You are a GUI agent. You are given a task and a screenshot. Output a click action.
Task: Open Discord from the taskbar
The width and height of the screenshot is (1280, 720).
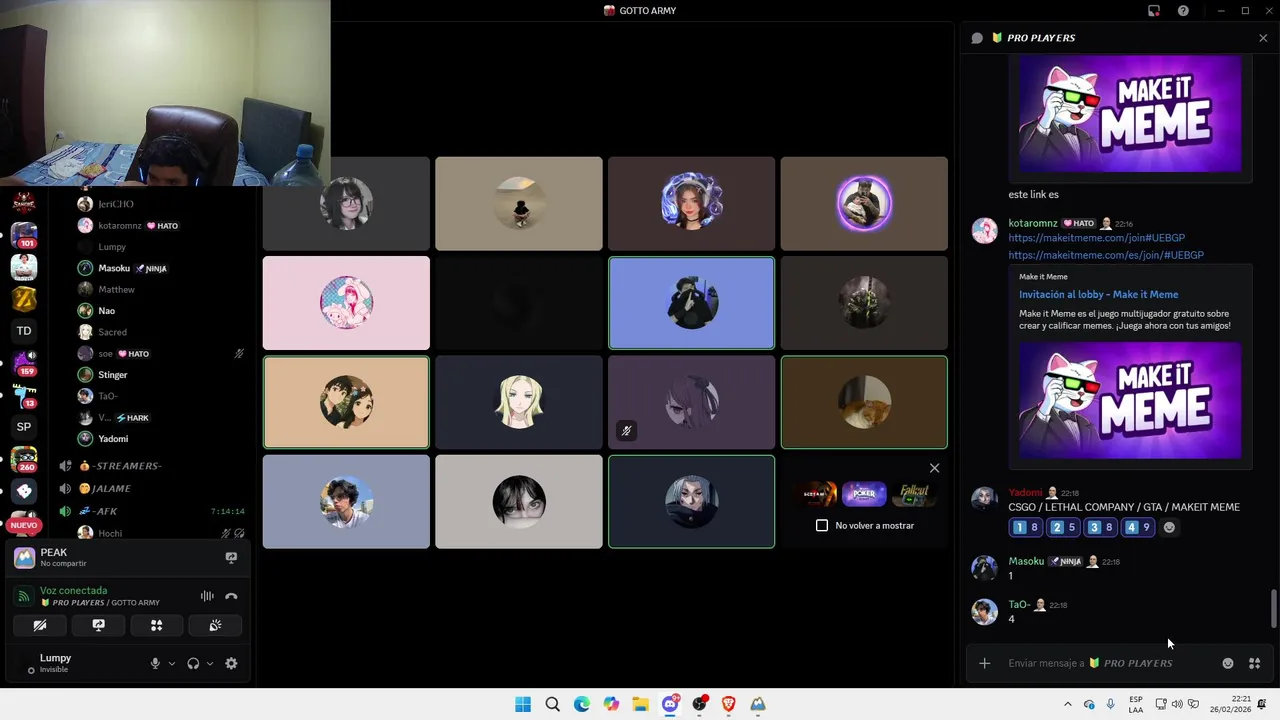point(670,704)
